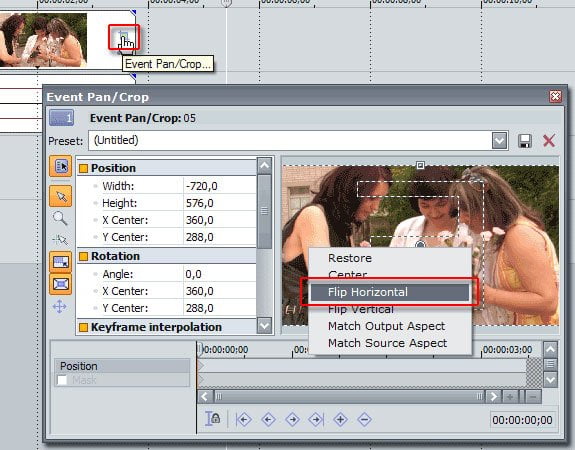Viewport: 575px width, 450px height.
Task: Click the Move Freely cross-arrows icon
Action: tap(59, 306)
